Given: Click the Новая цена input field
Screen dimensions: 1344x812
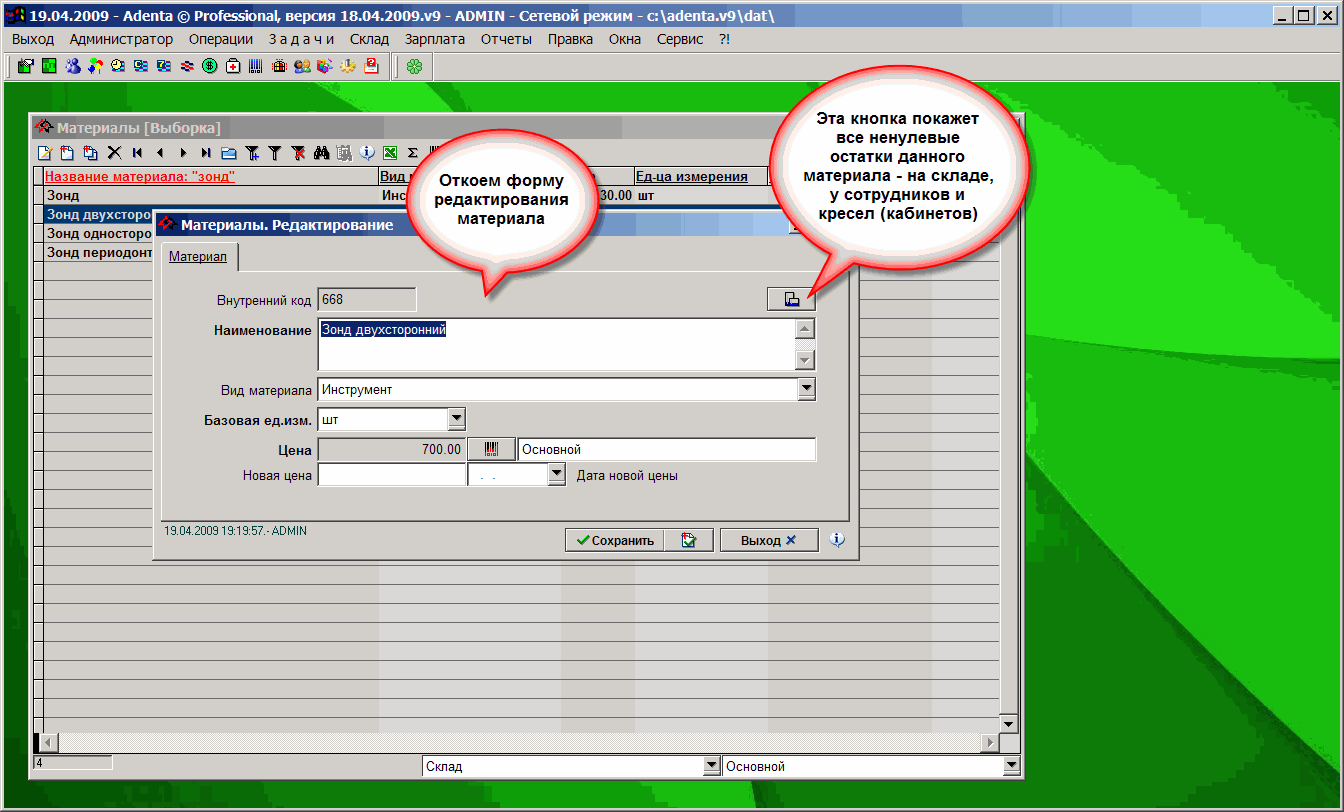Looking at the screenshot, I should [391, 476].
